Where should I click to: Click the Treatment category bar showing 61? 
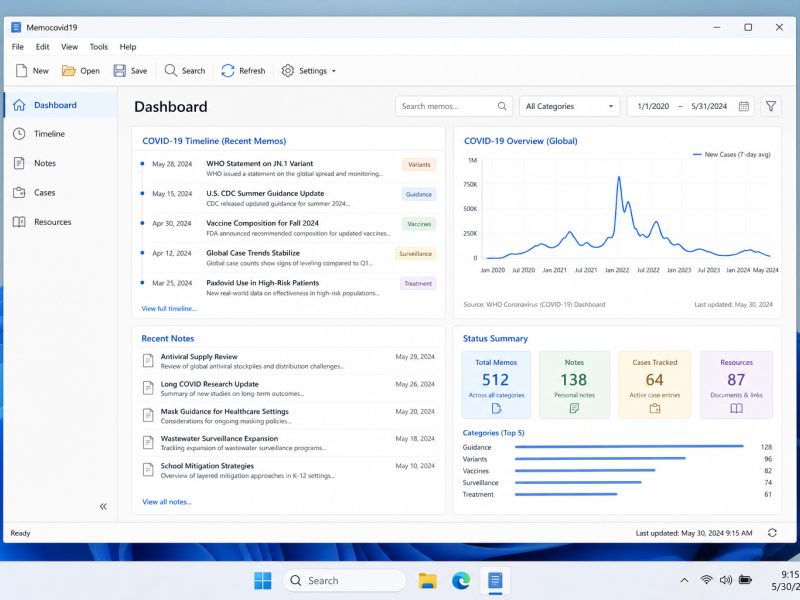(x=566, y=494)
